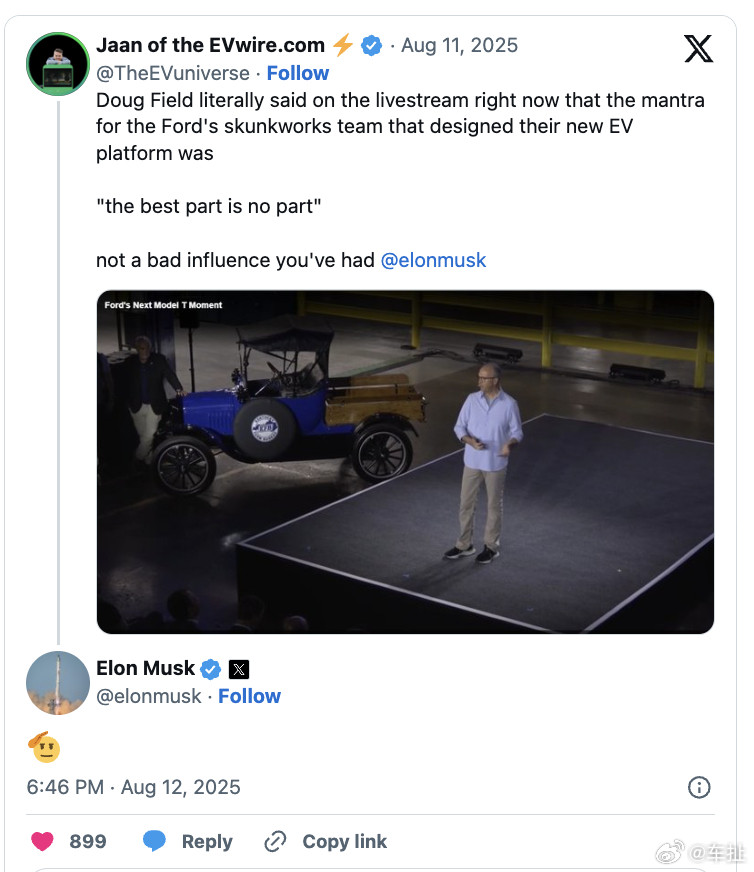Click the chain link copy icon
The height and width of the screenshot is (872, 754).
coord(275,841)
